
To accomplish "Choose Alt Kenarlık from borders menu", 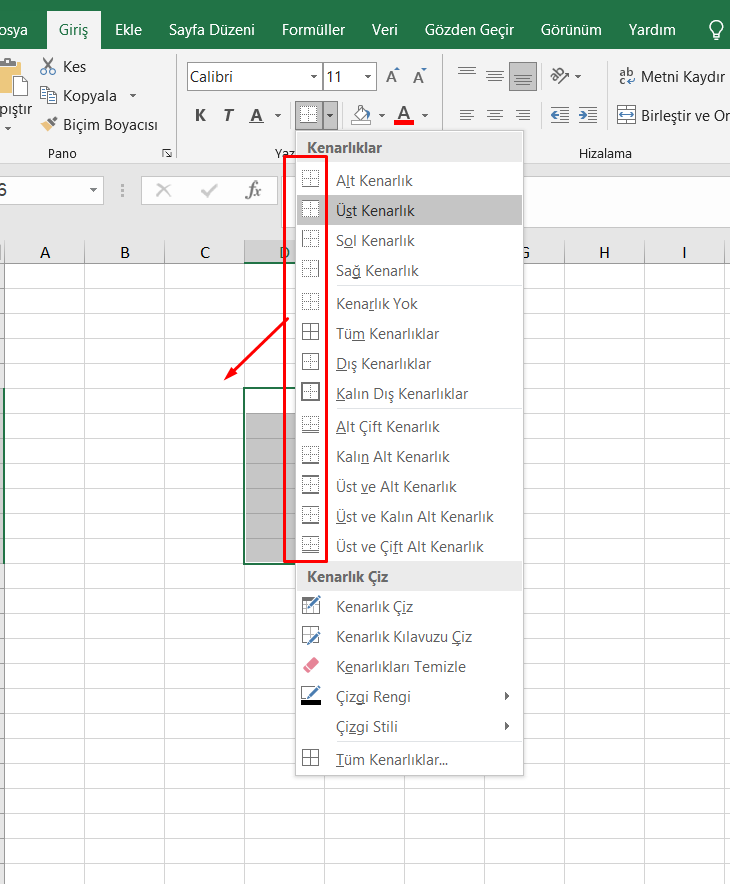I will (409, 180).
